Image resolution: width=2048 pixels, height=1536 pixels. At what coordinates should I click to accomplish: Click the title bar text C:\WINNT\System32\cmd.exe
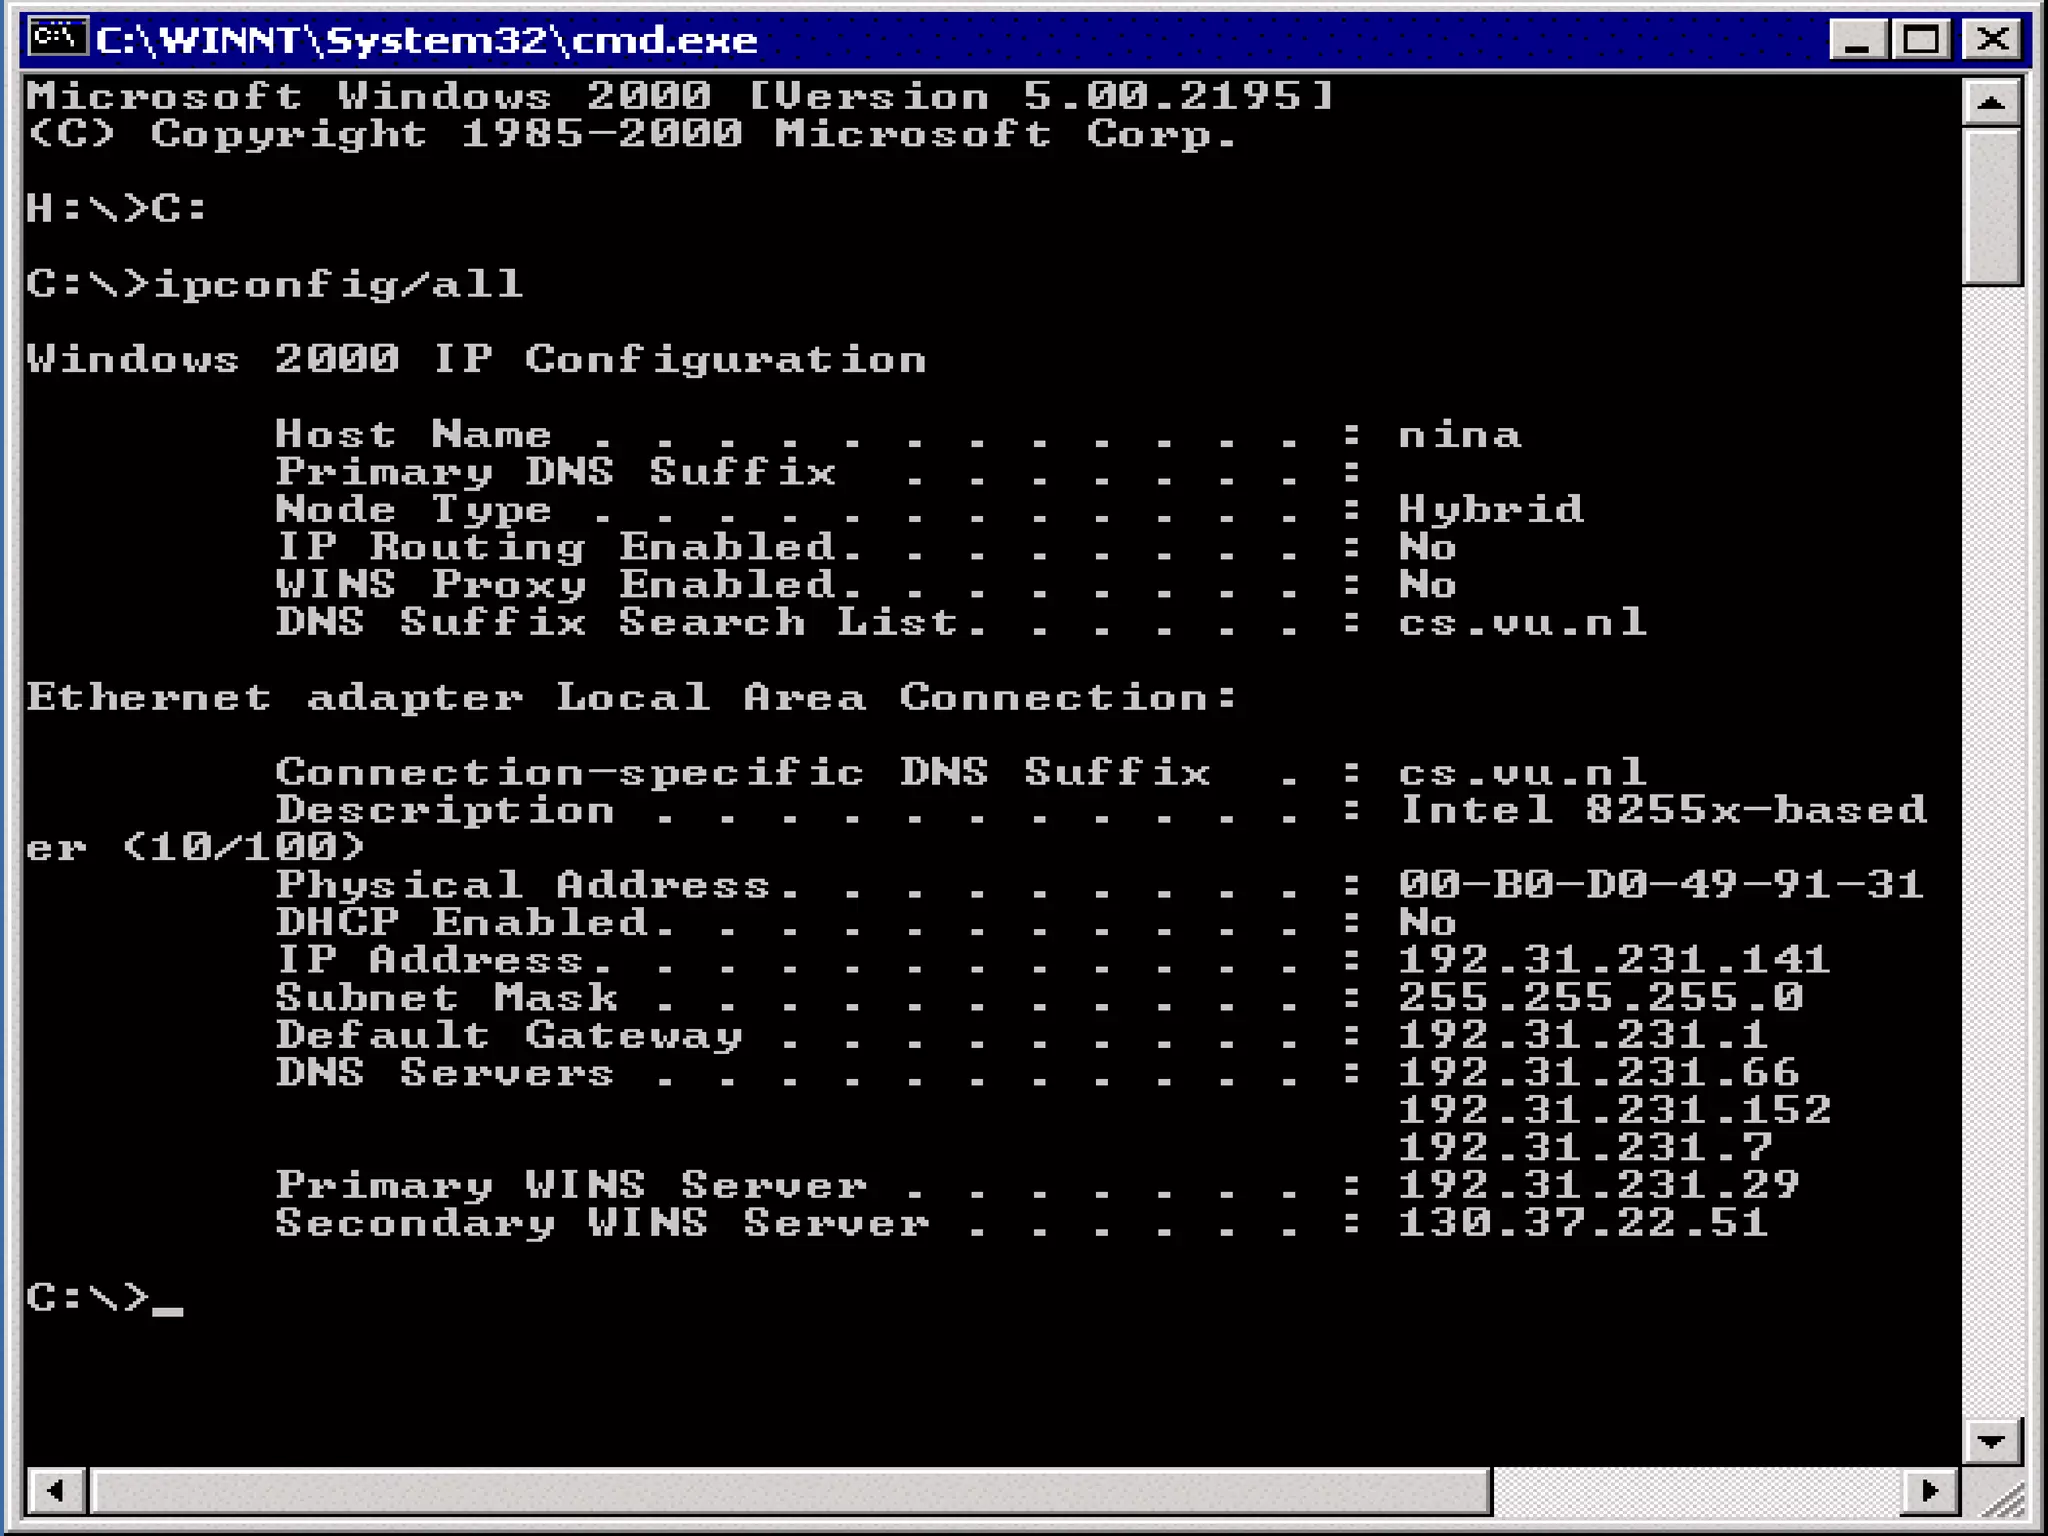[x=427, y=40]
